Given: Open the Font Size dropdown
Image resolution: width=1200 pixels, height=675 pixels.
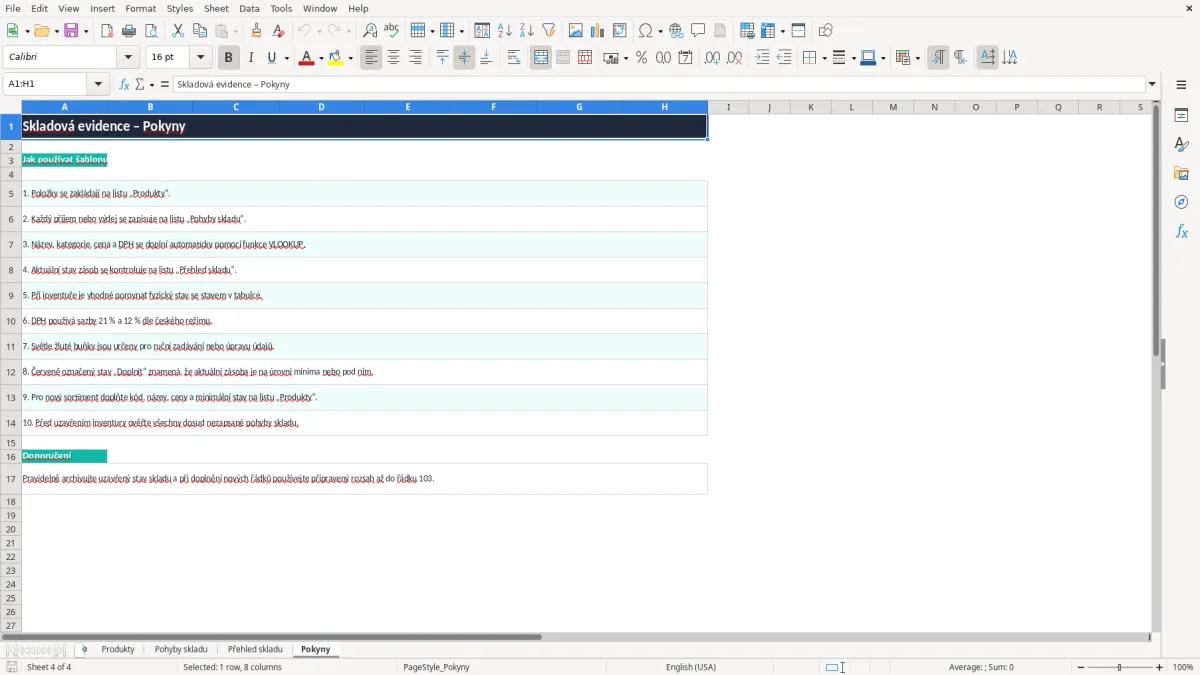Looking at the screenshot, I should tap(200, 58).
